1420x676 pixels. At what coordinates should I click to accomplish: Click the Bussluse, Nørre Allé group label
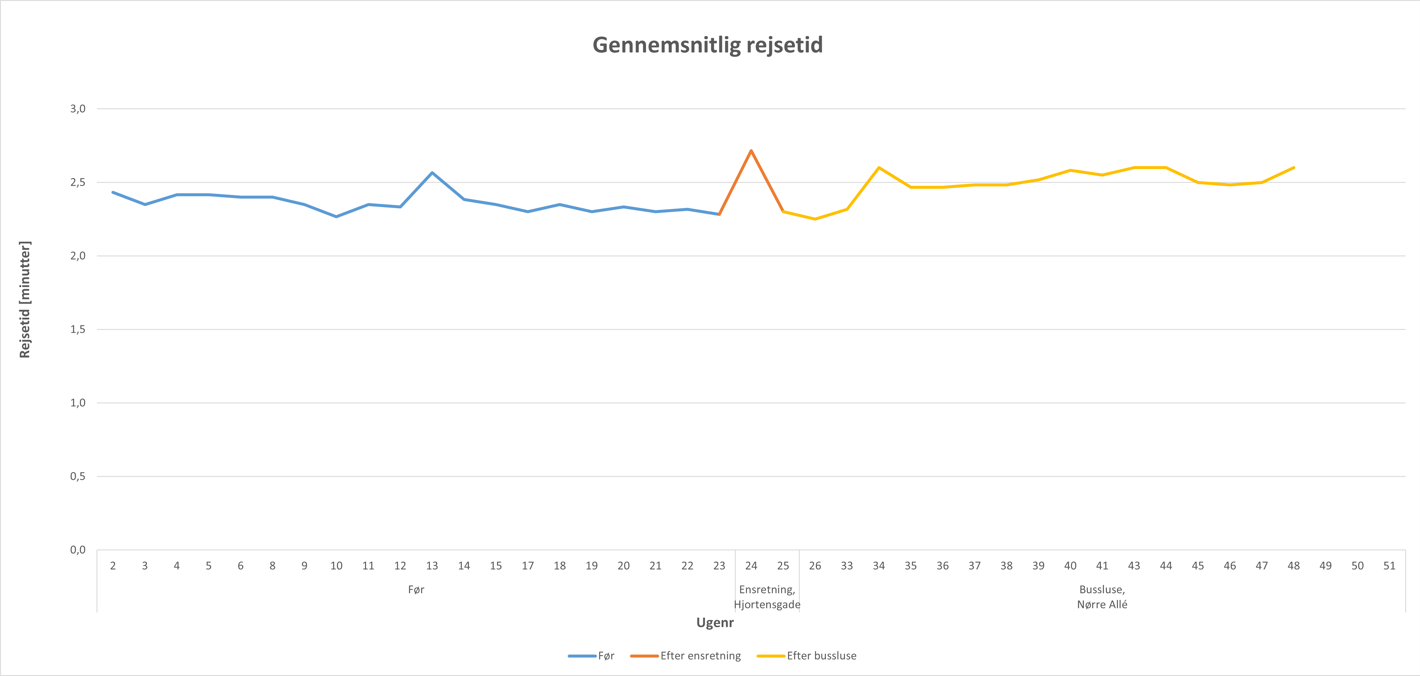click(1102, 597)
